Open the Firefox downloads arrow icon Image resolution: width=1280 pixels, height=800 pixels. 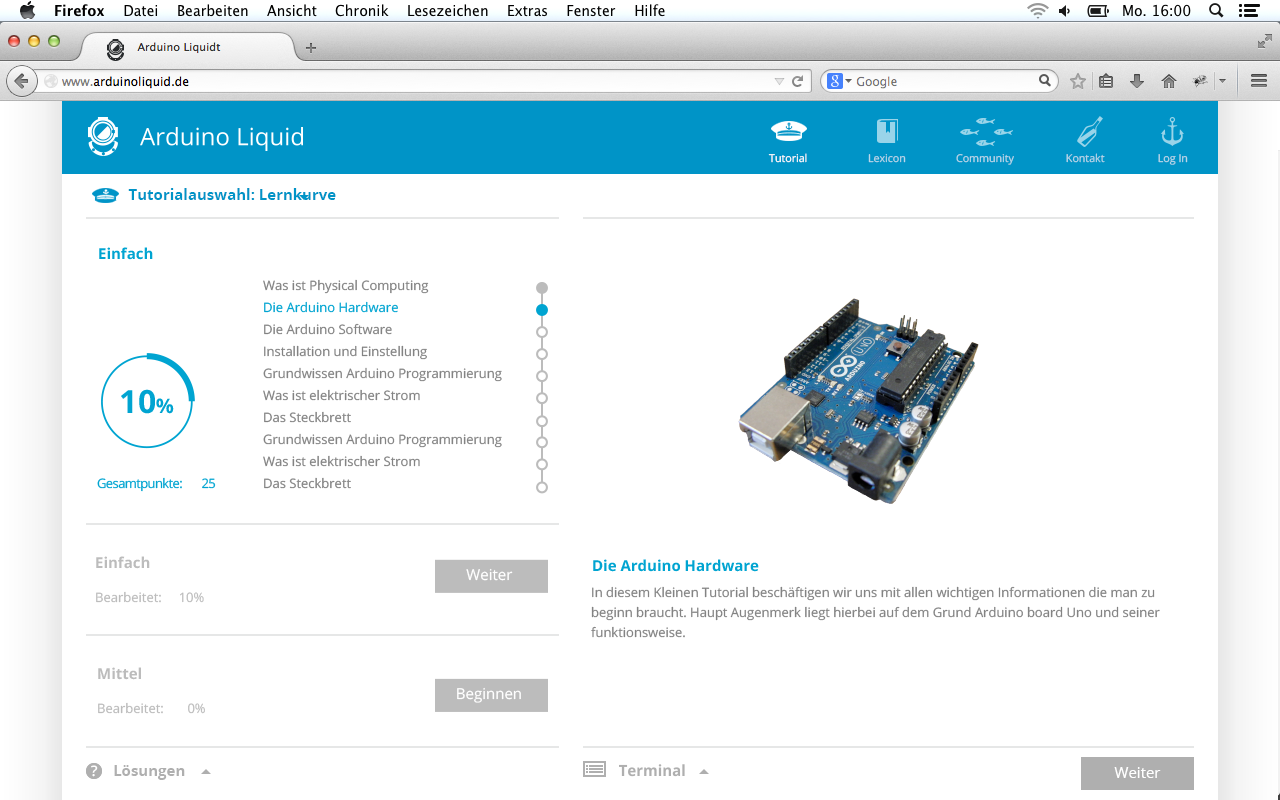[1137, 81]
